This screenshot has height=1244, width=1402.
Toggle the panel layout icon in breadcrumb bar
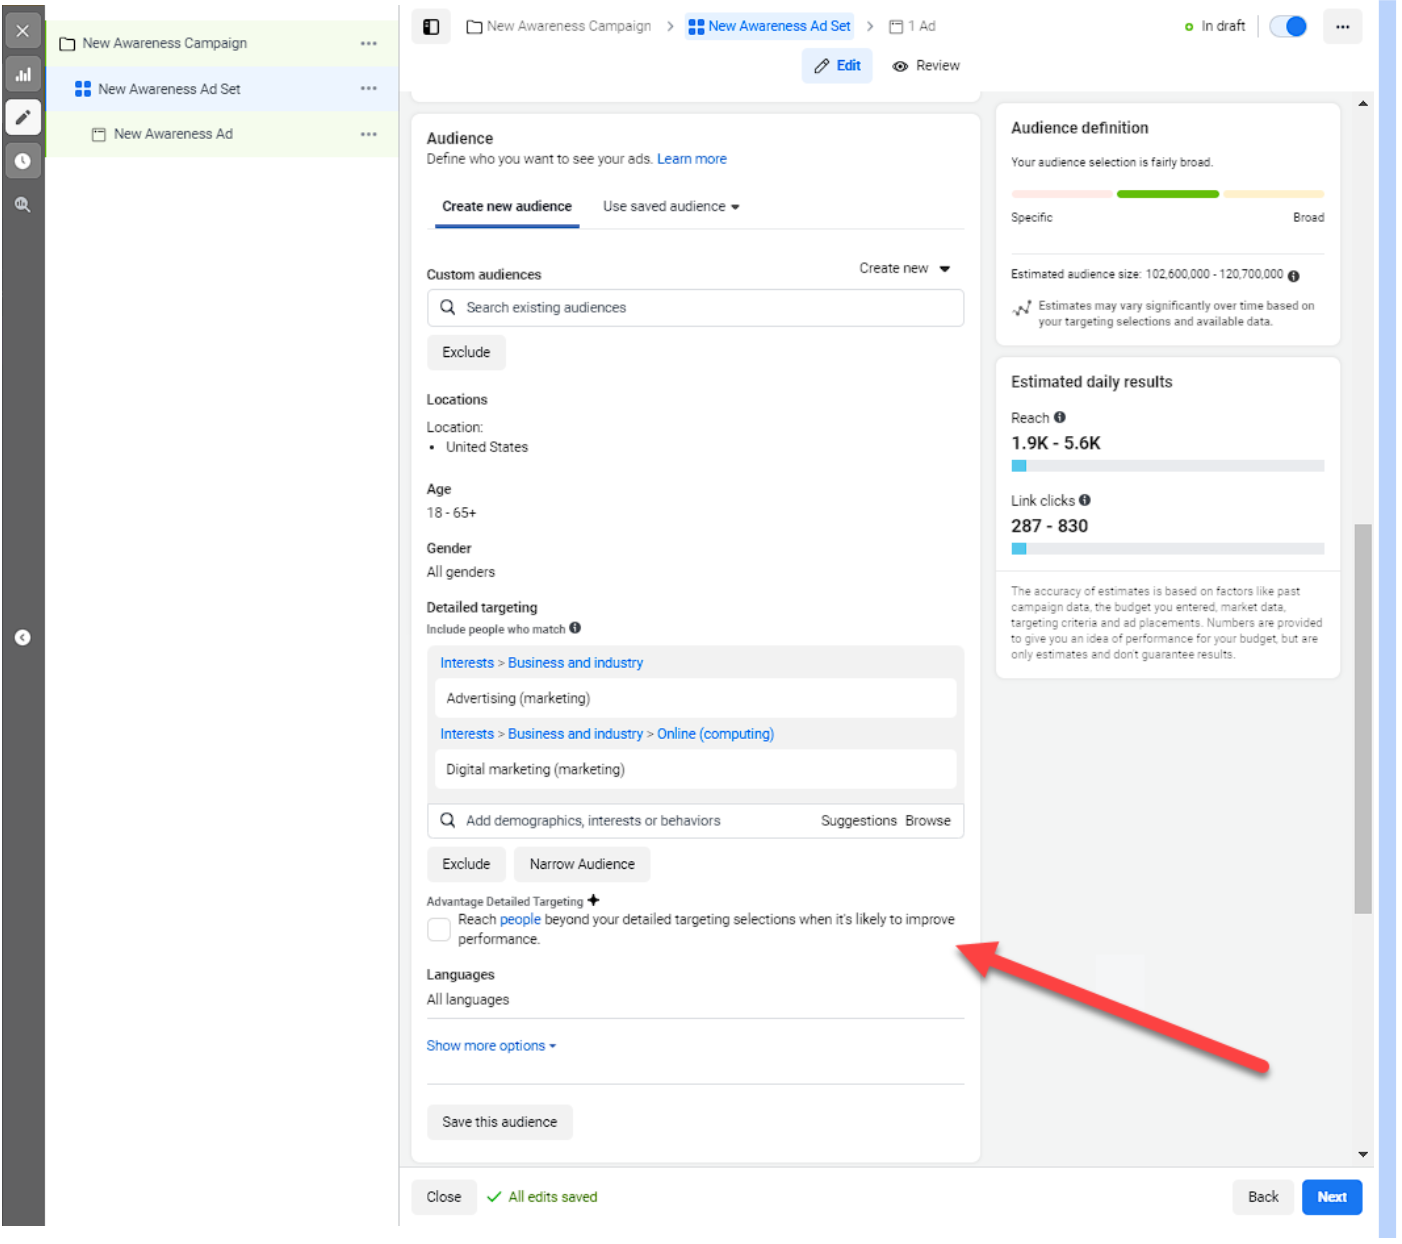(x=431, y=27)
